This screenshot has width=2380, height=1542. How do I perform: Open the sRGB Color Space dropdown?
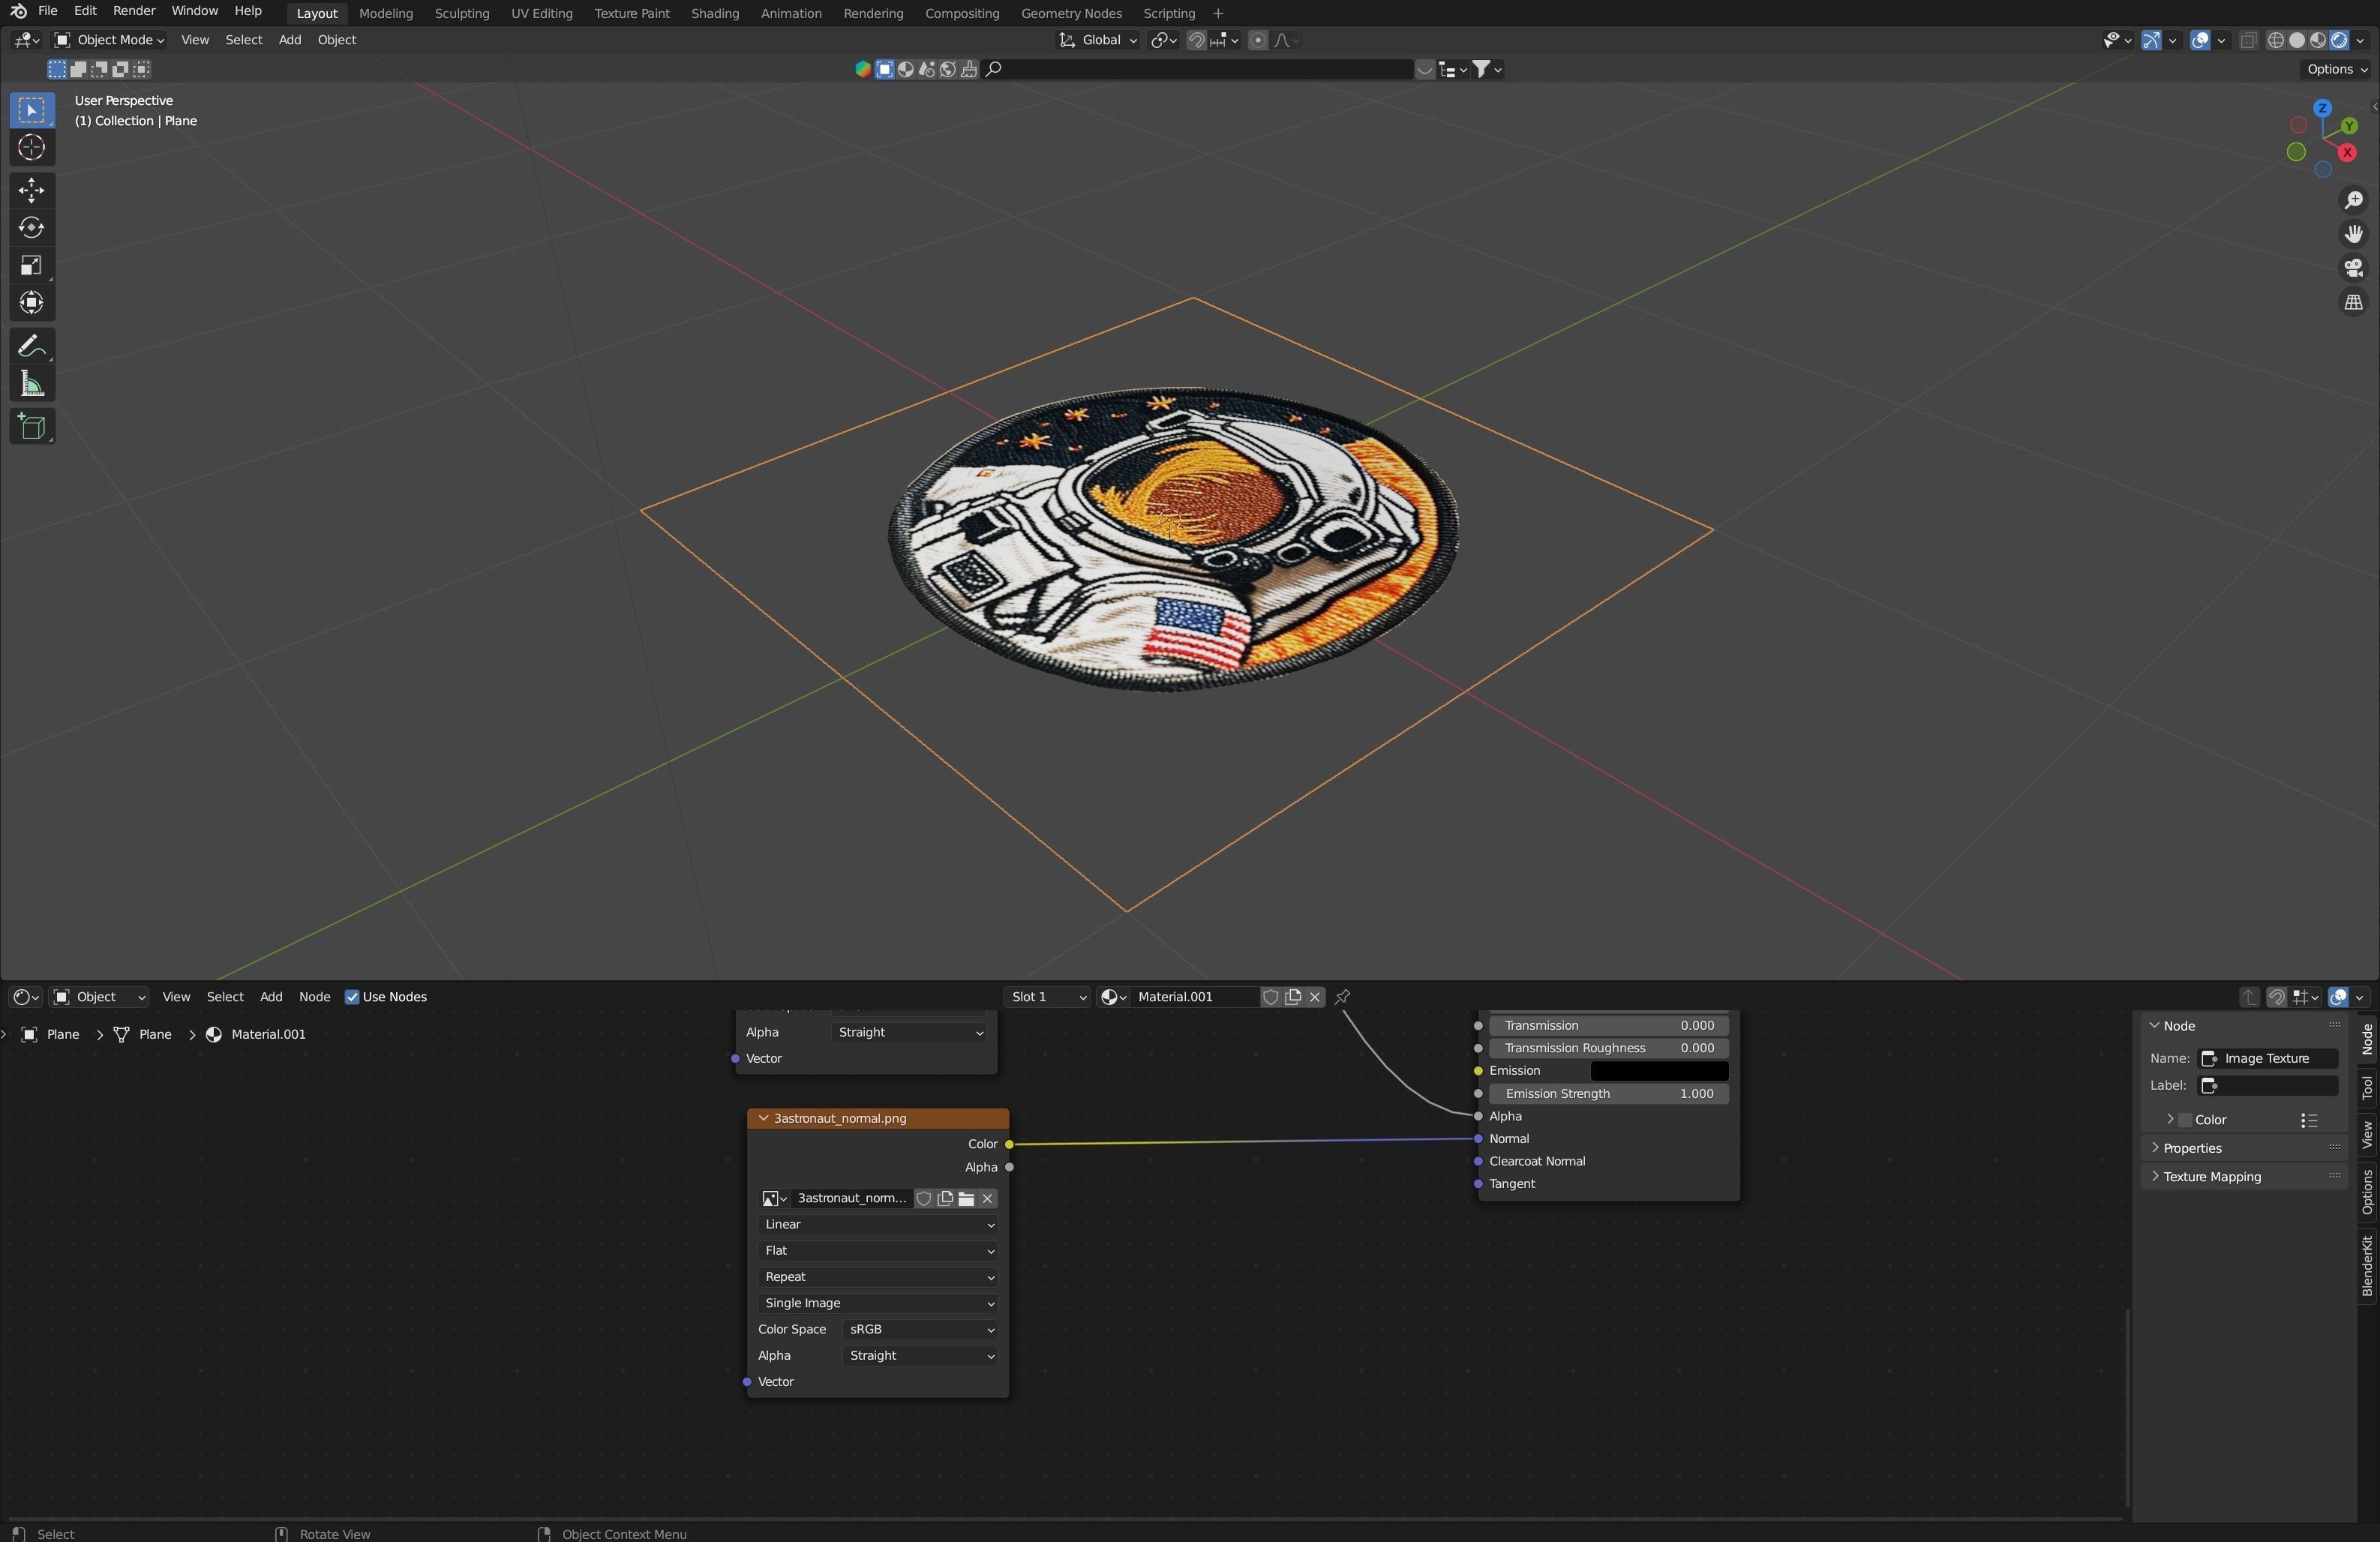920,1329
